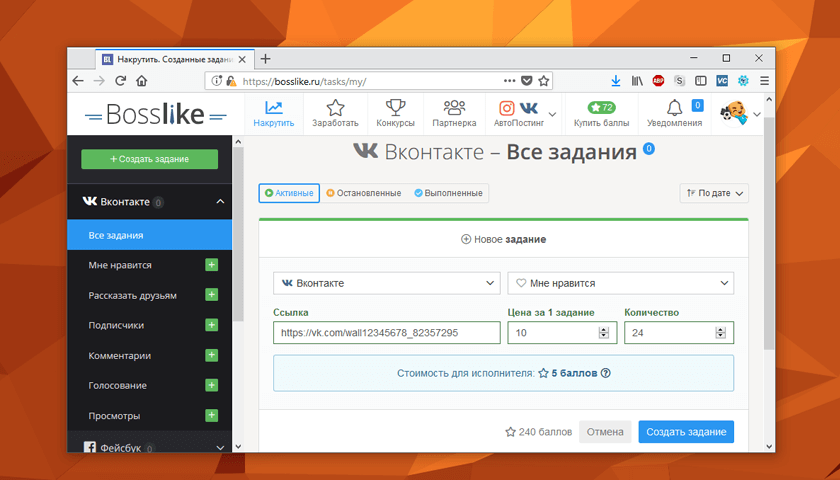Switch to the Остановленные filter tab

point(364,193)
